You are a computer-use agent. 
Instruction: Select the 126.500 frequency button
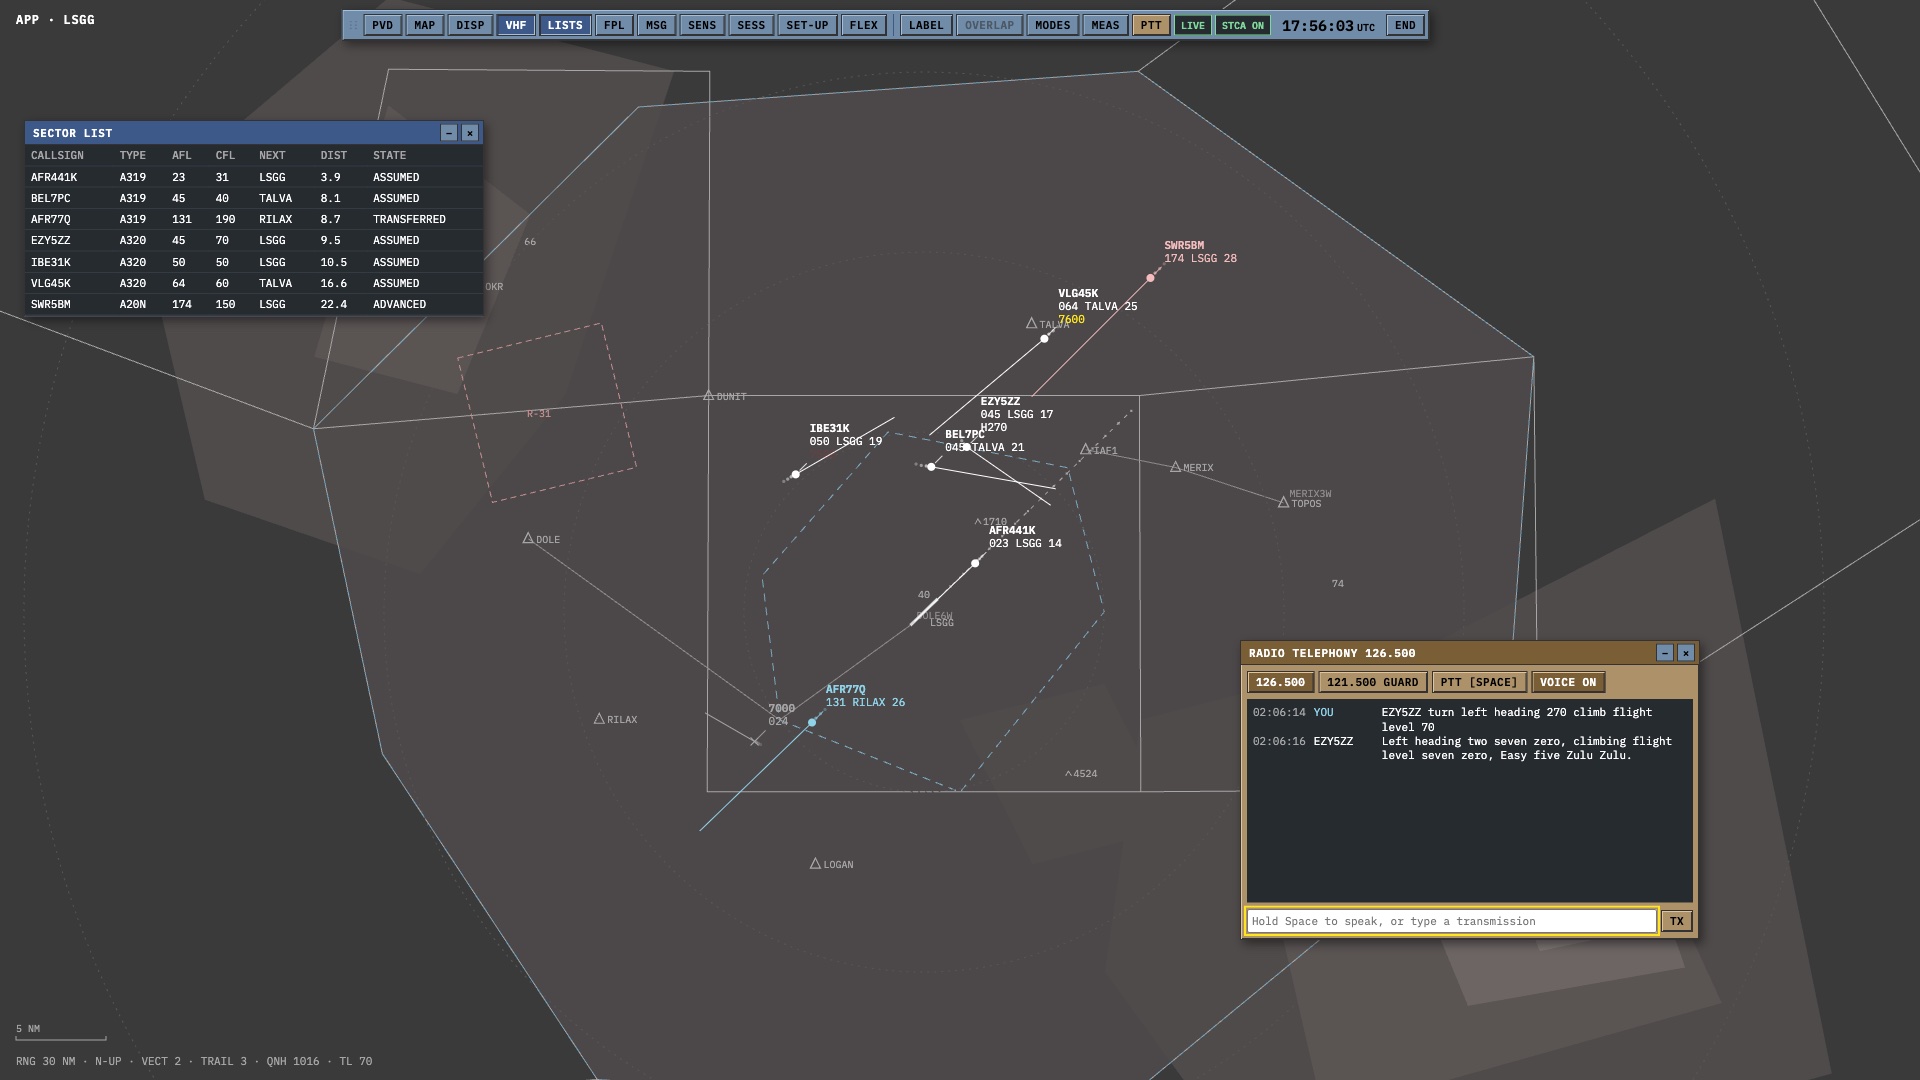1280,682
